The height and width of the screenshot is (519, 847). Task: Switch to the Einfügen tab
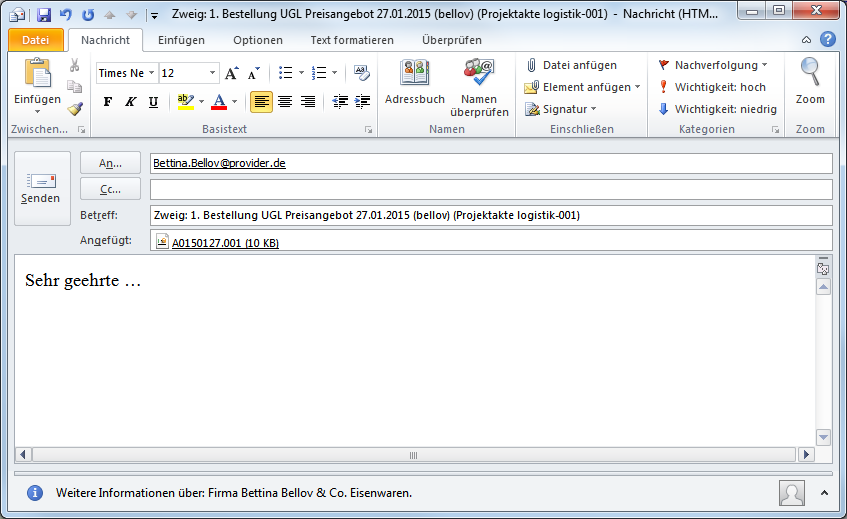point(181,40)
